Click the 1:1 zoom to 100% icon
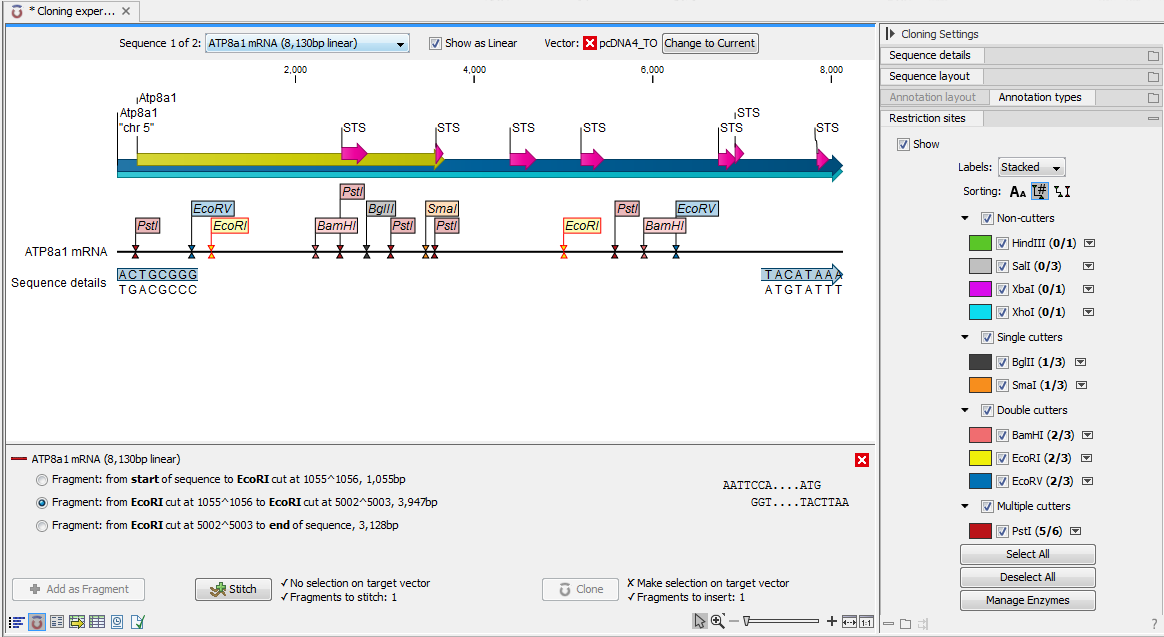 click(866, 621)
